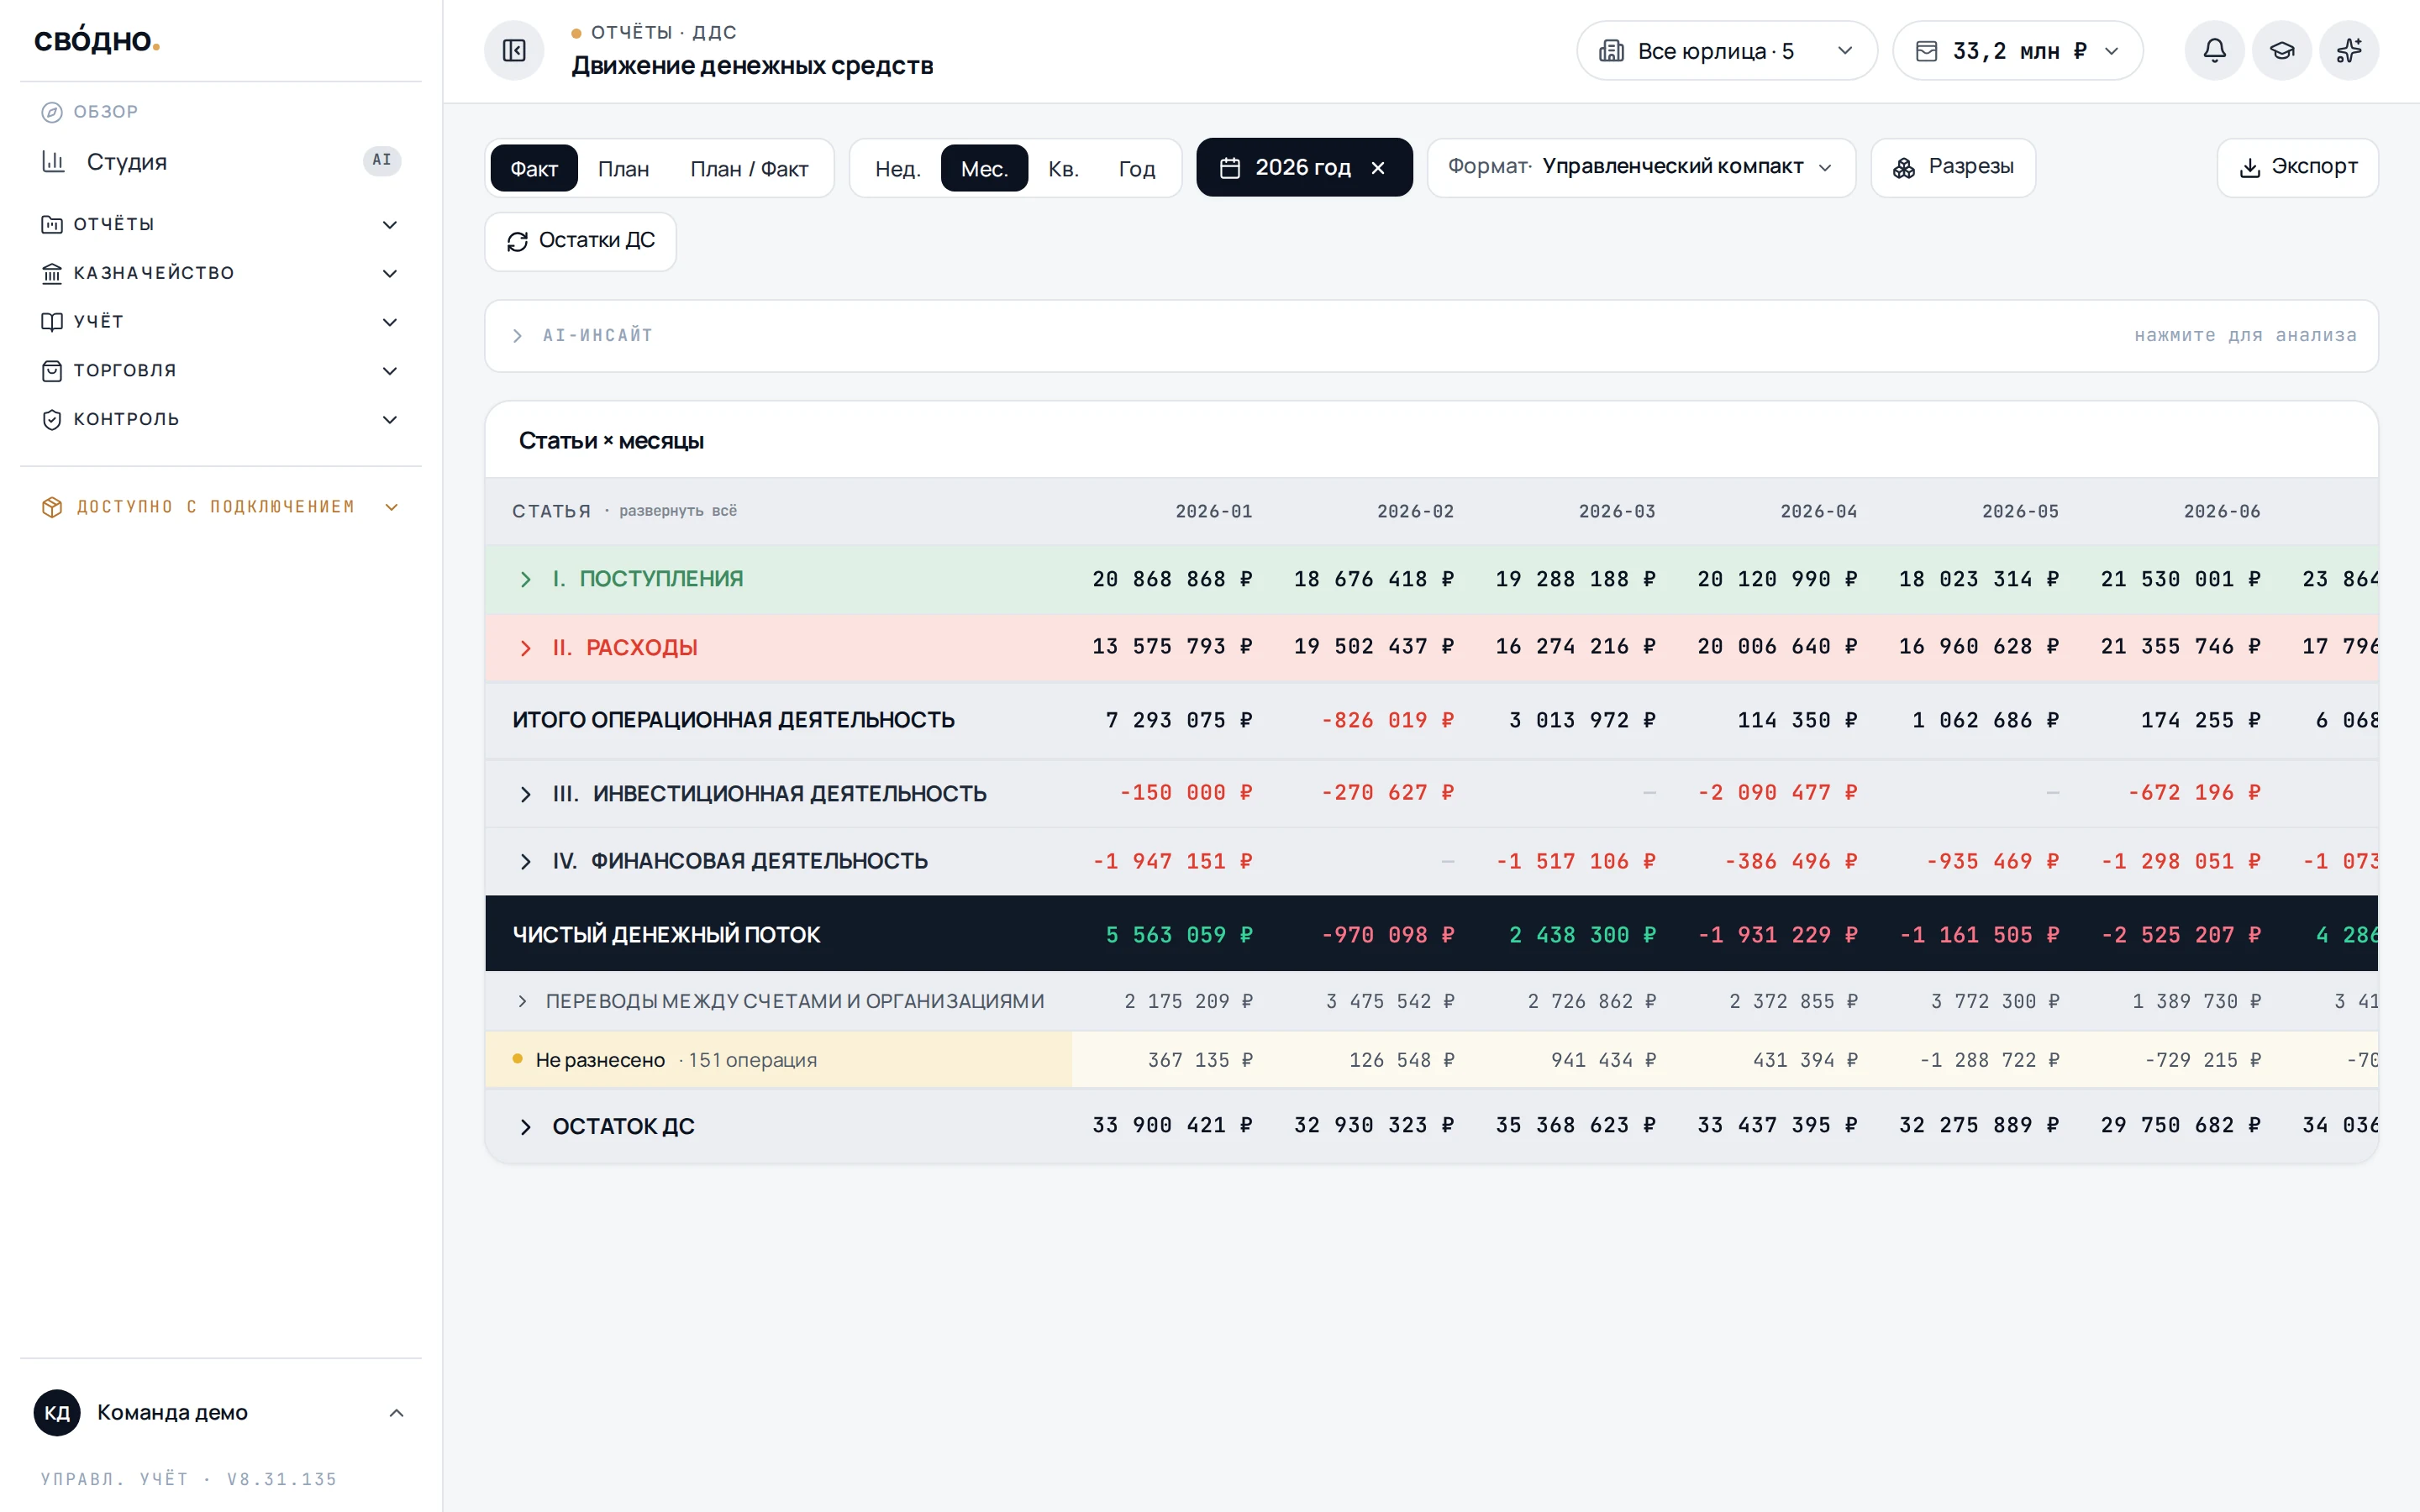Expand III. Инвестиционная деятельность row
Viewport: 2420px width, 1512px height.
pyautogui.click(x=526, y=794)
